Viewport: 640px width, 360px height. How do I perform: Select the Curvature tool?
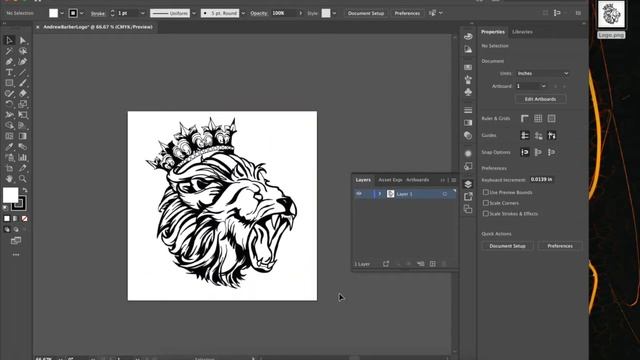(x=22, y=62)
